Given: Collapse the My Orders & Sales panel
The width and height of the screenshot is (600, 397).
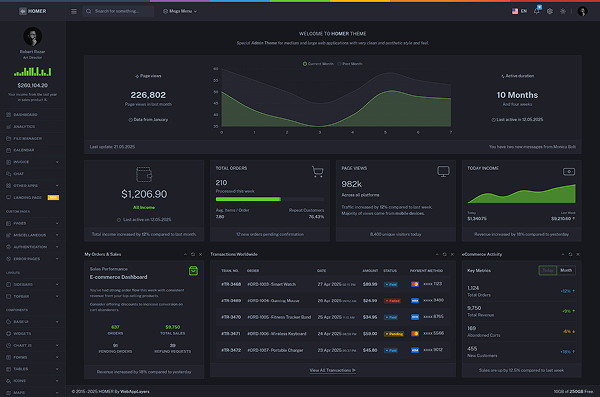Looking at the screenshot, I should click(186, 254).
